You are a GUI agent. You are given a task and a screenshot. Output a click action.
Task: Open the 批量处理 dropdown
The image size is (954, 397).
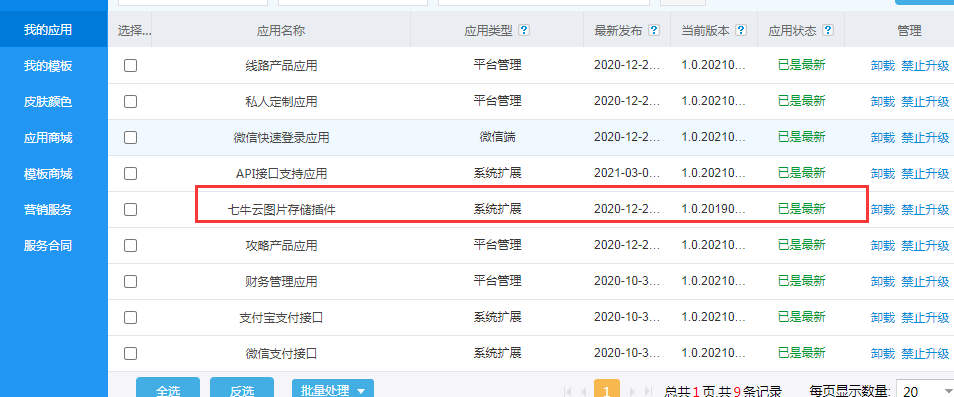[x=333, y=389]
